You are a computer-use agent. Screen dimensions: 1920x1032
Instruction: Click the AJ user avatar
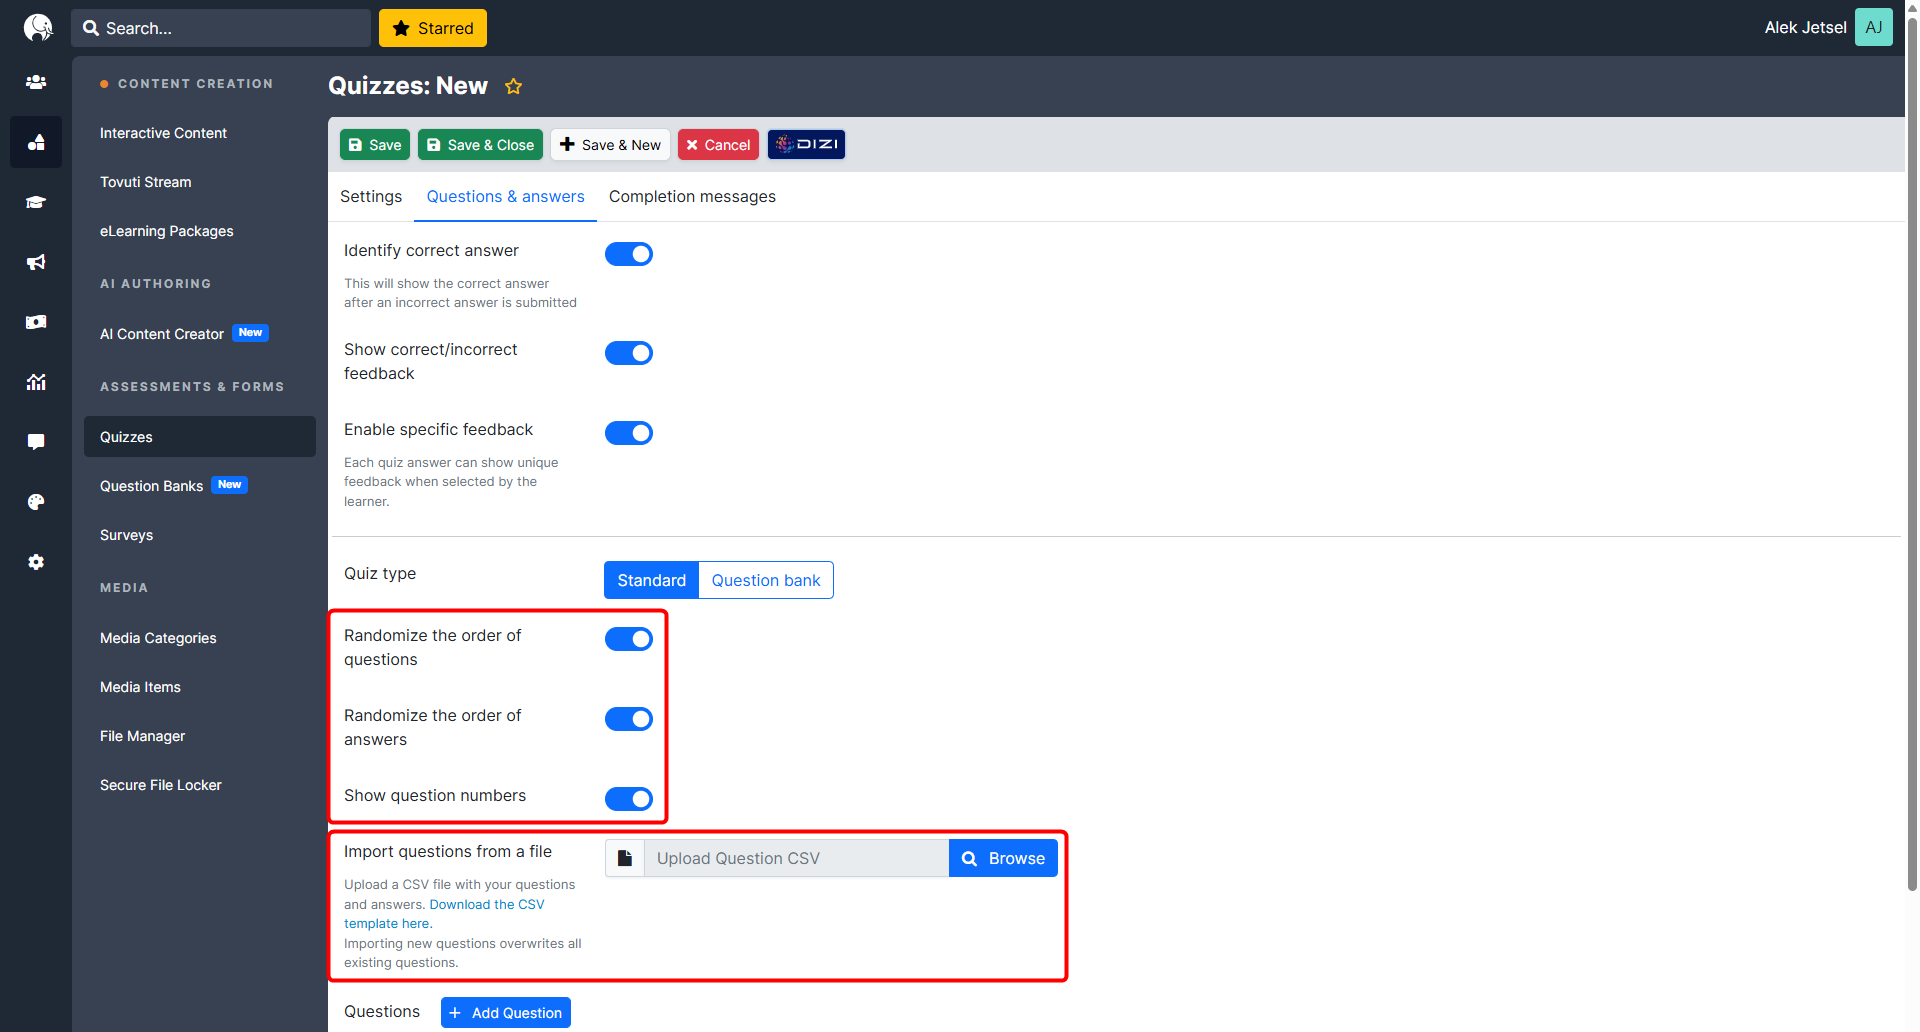tap(1874, 27)
